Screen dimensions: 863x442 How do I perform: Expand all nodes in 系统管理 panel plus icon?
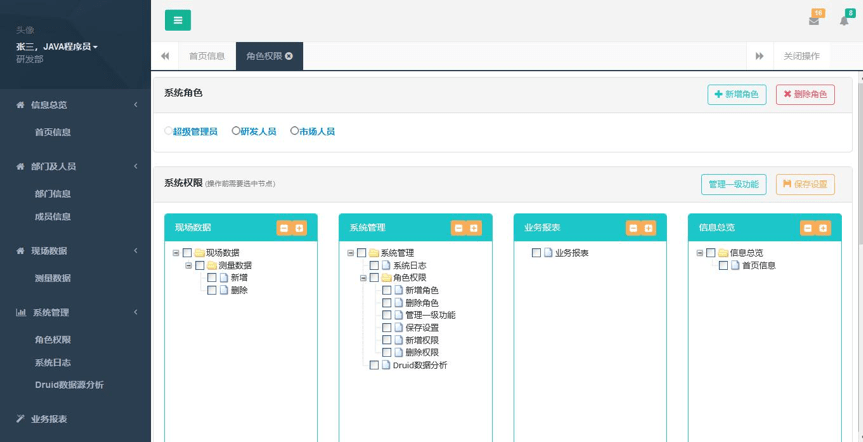coord(474,228)
